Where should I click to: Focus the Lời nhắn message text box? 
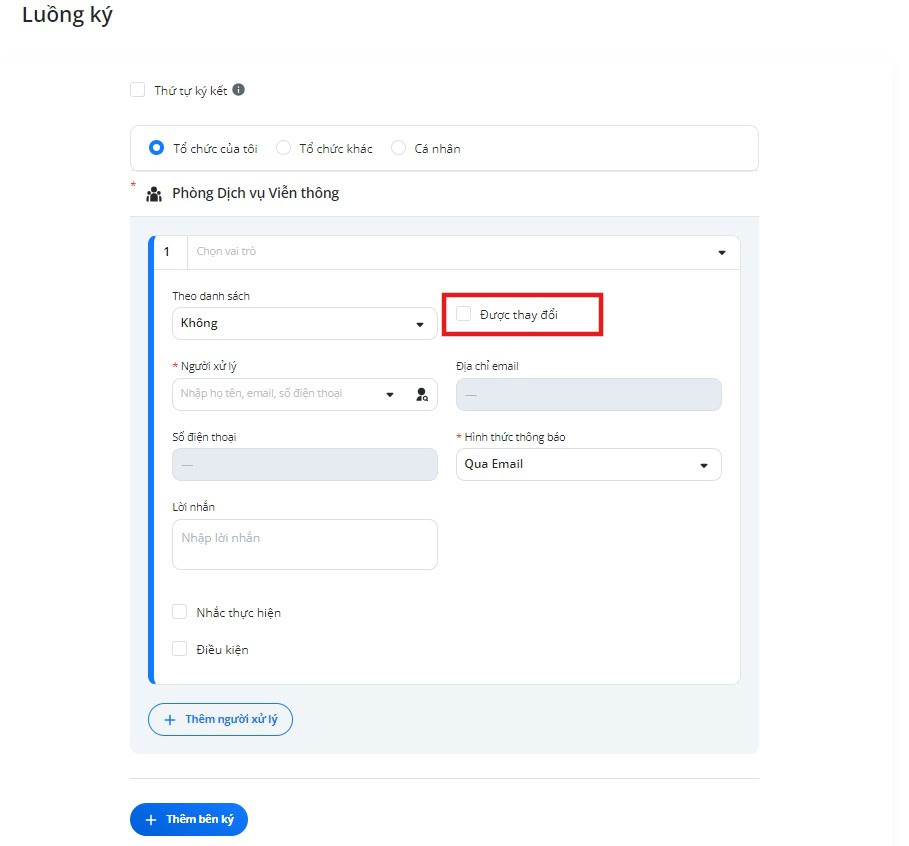click(x=304, y=544)
